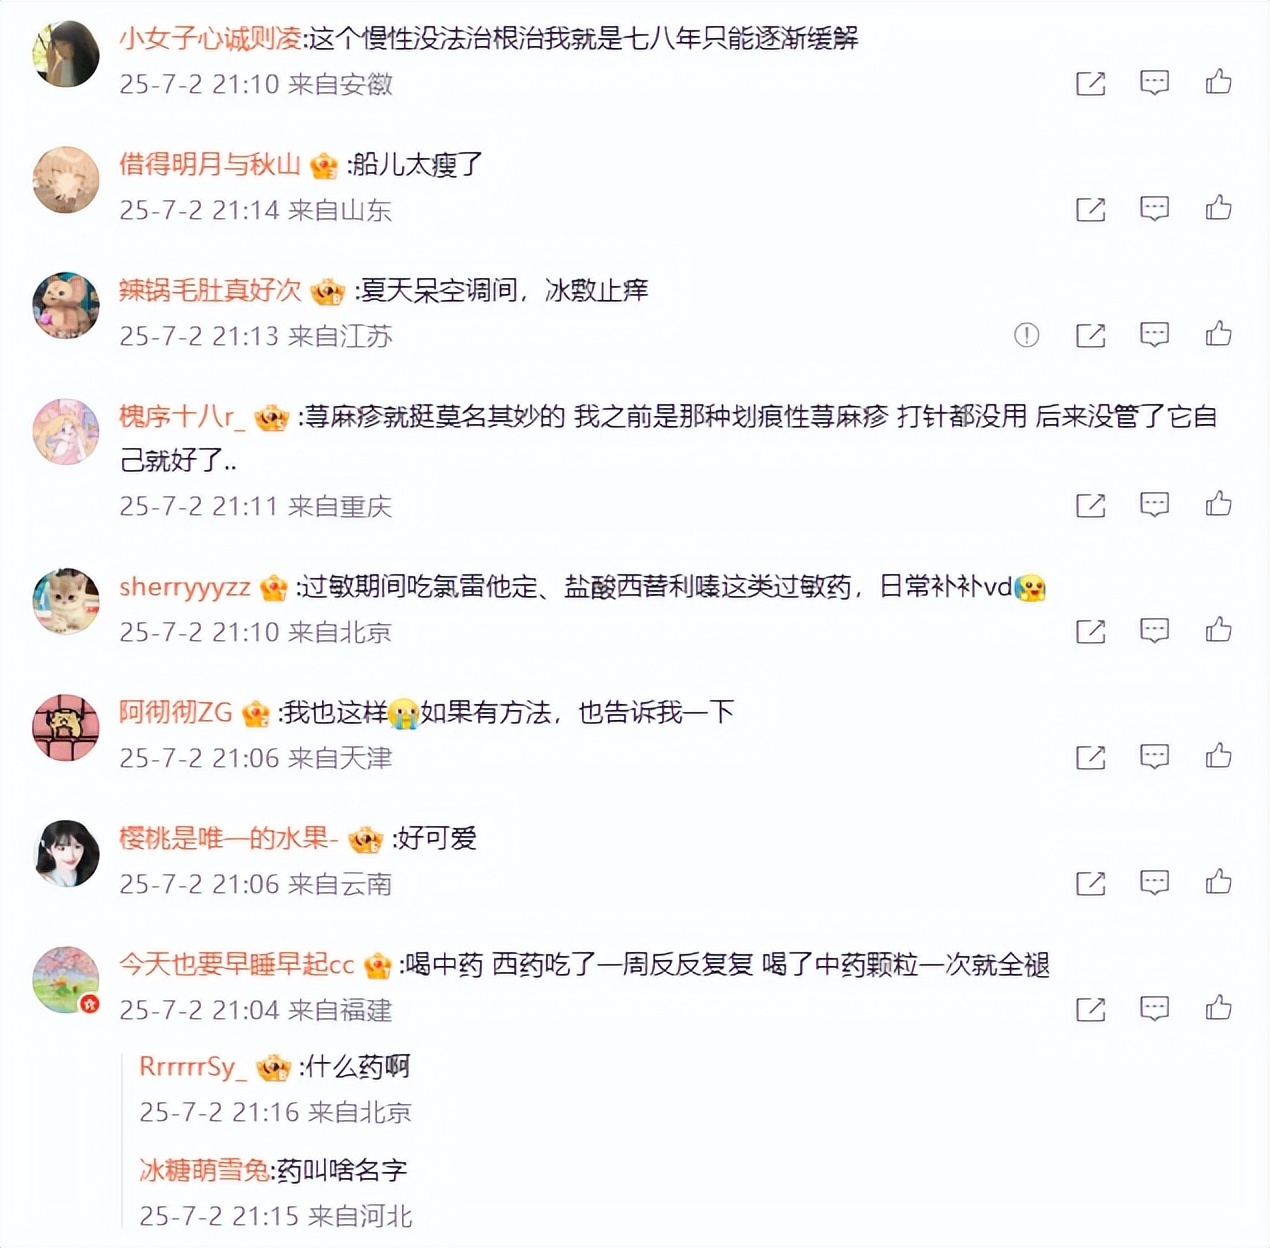1270x1248 pixels.
Task: Like the comment by 小女子心诚则凌
Action: 1218,82
